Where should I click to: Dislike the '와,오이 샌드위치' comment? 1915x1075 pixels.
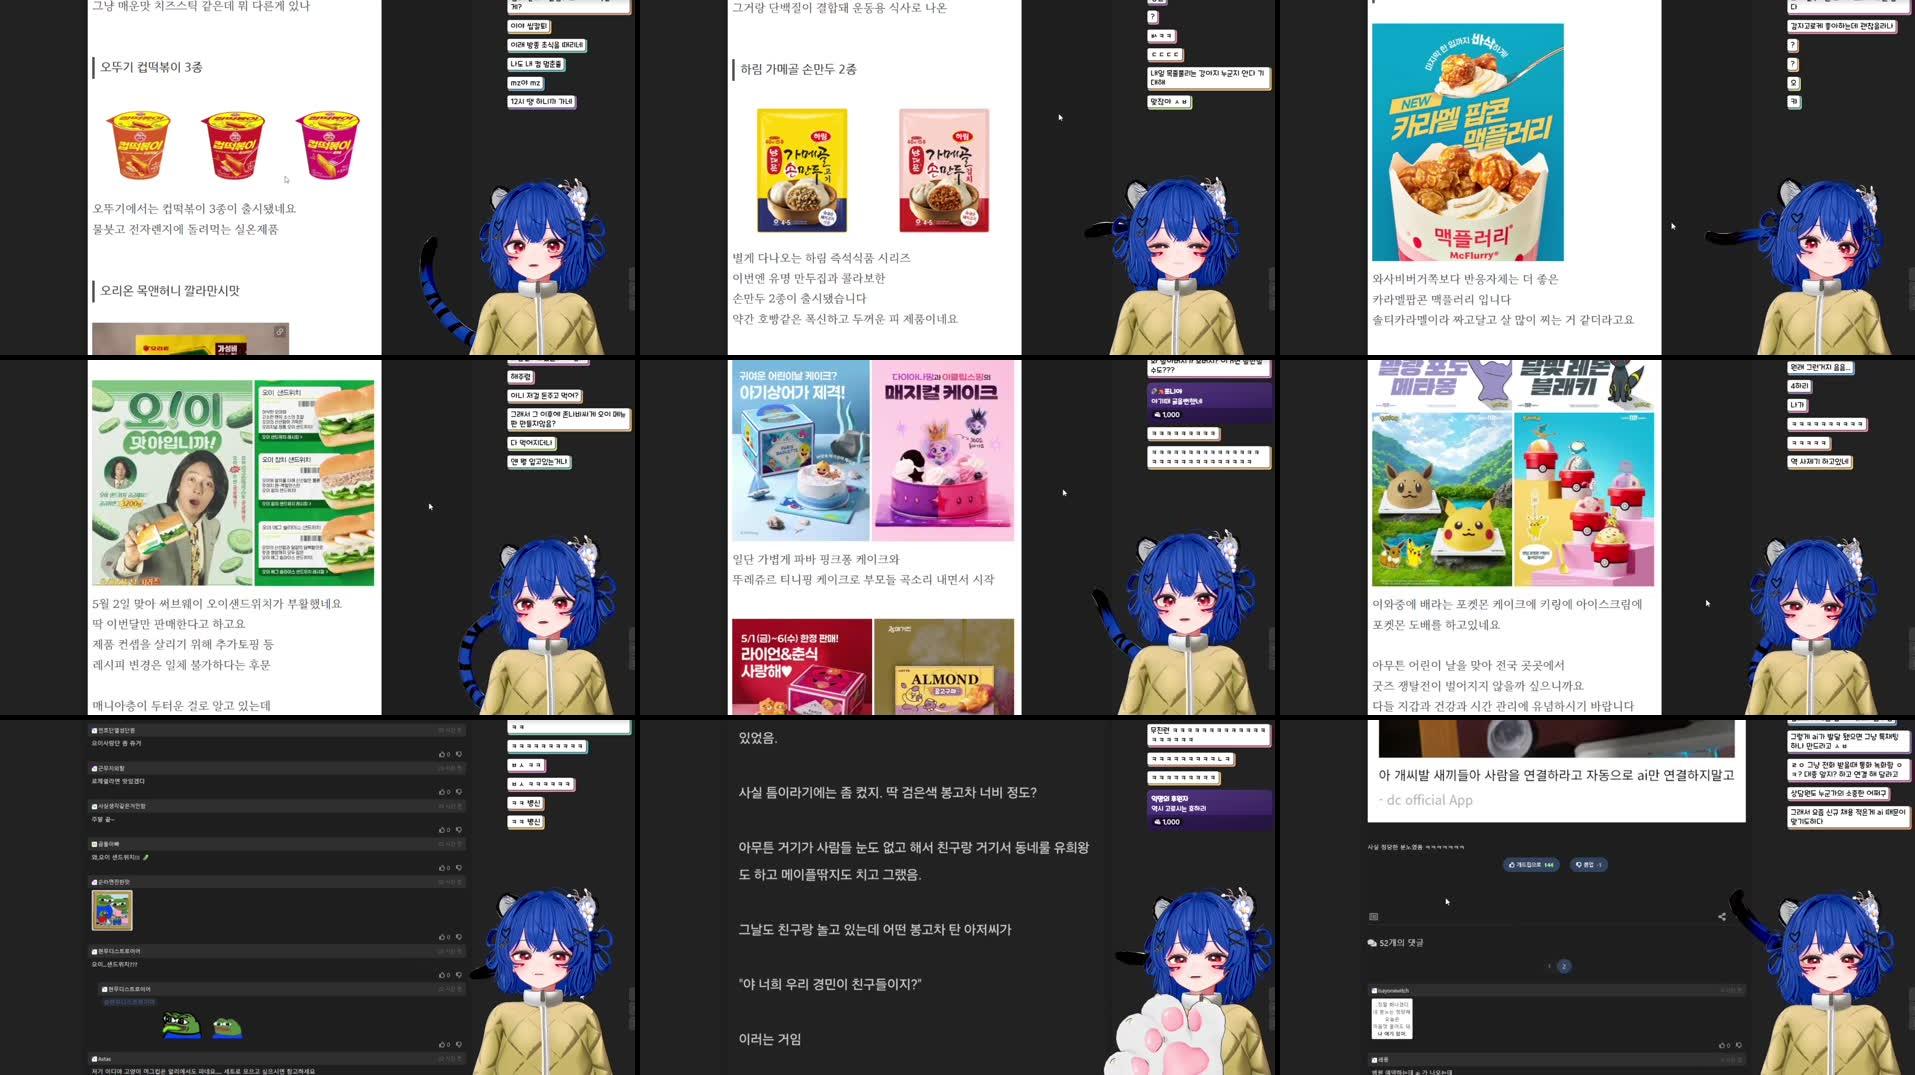[x=459, y=868]
